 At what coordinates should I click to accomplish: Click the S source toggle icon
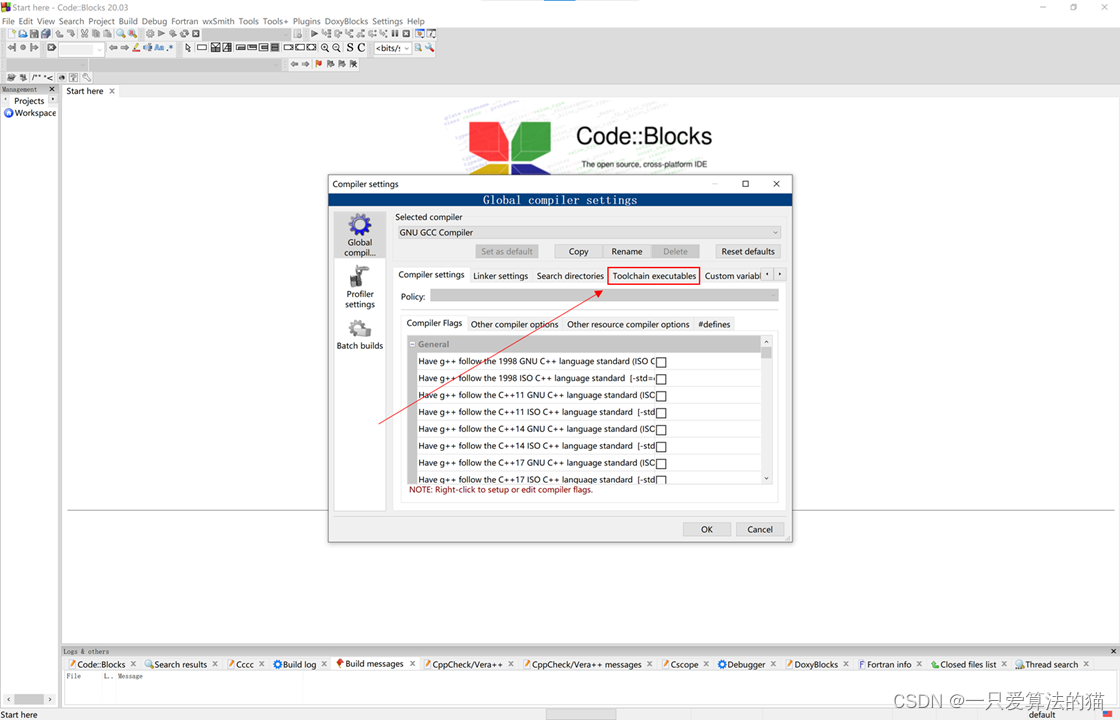pos(350,47)
